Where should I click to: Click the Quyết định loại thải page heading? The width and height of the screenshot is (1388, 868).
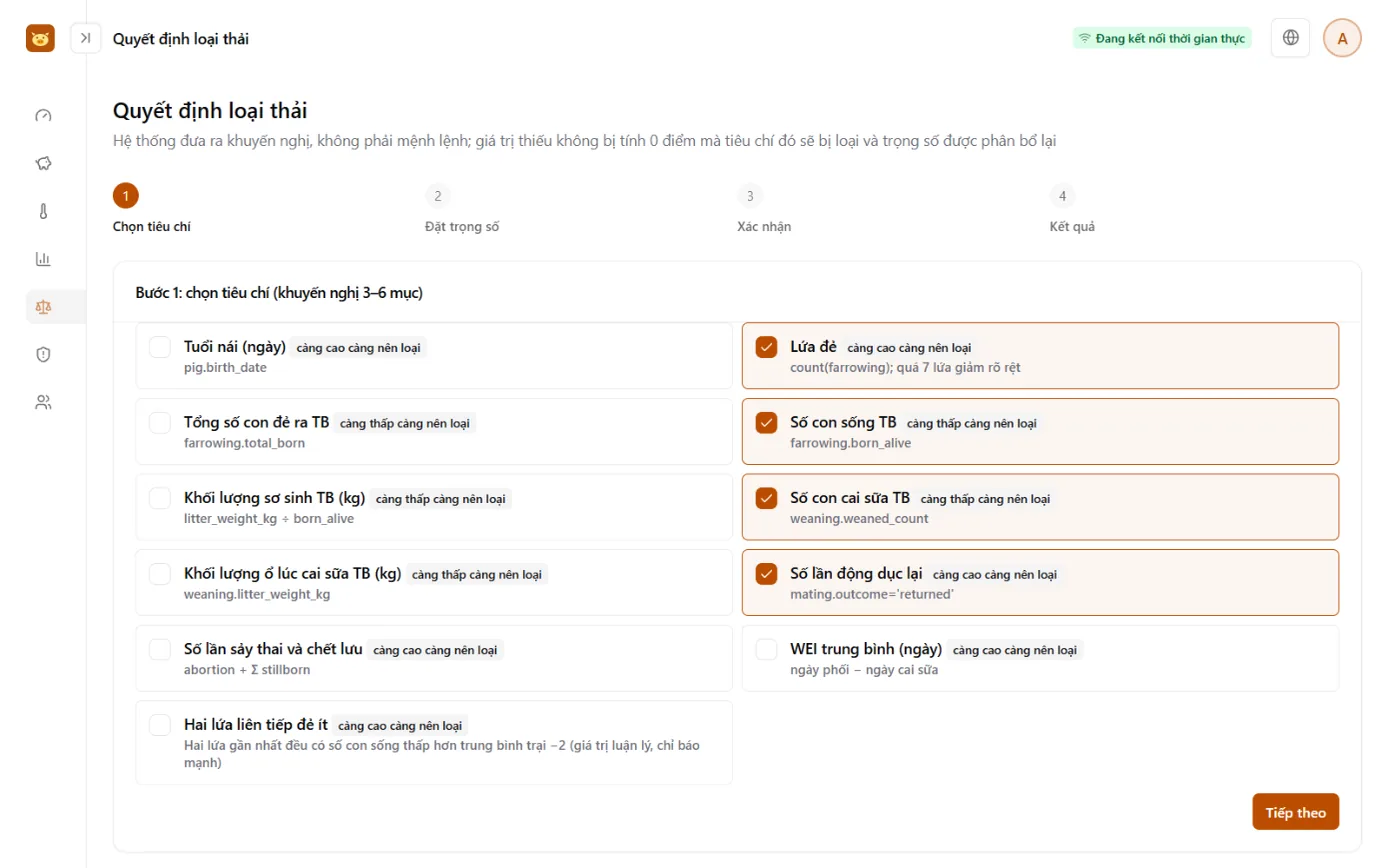click(210, 110)
